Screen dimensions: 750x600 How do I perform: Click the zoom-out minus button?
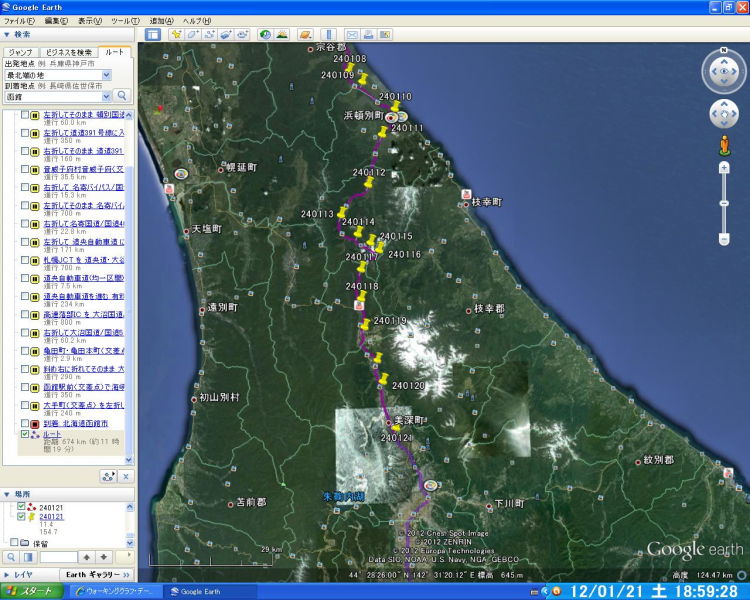pos(724,239)
